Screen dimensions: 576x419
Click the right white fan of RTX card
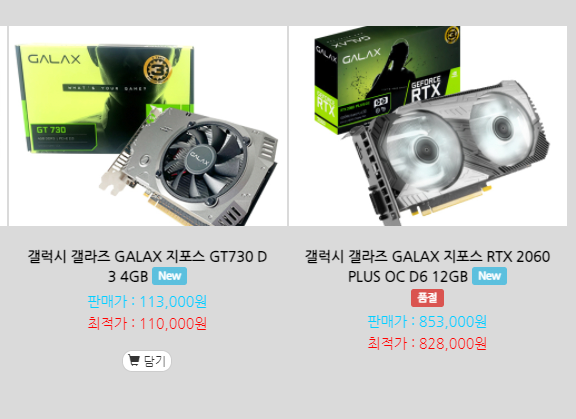click(502, 127)
